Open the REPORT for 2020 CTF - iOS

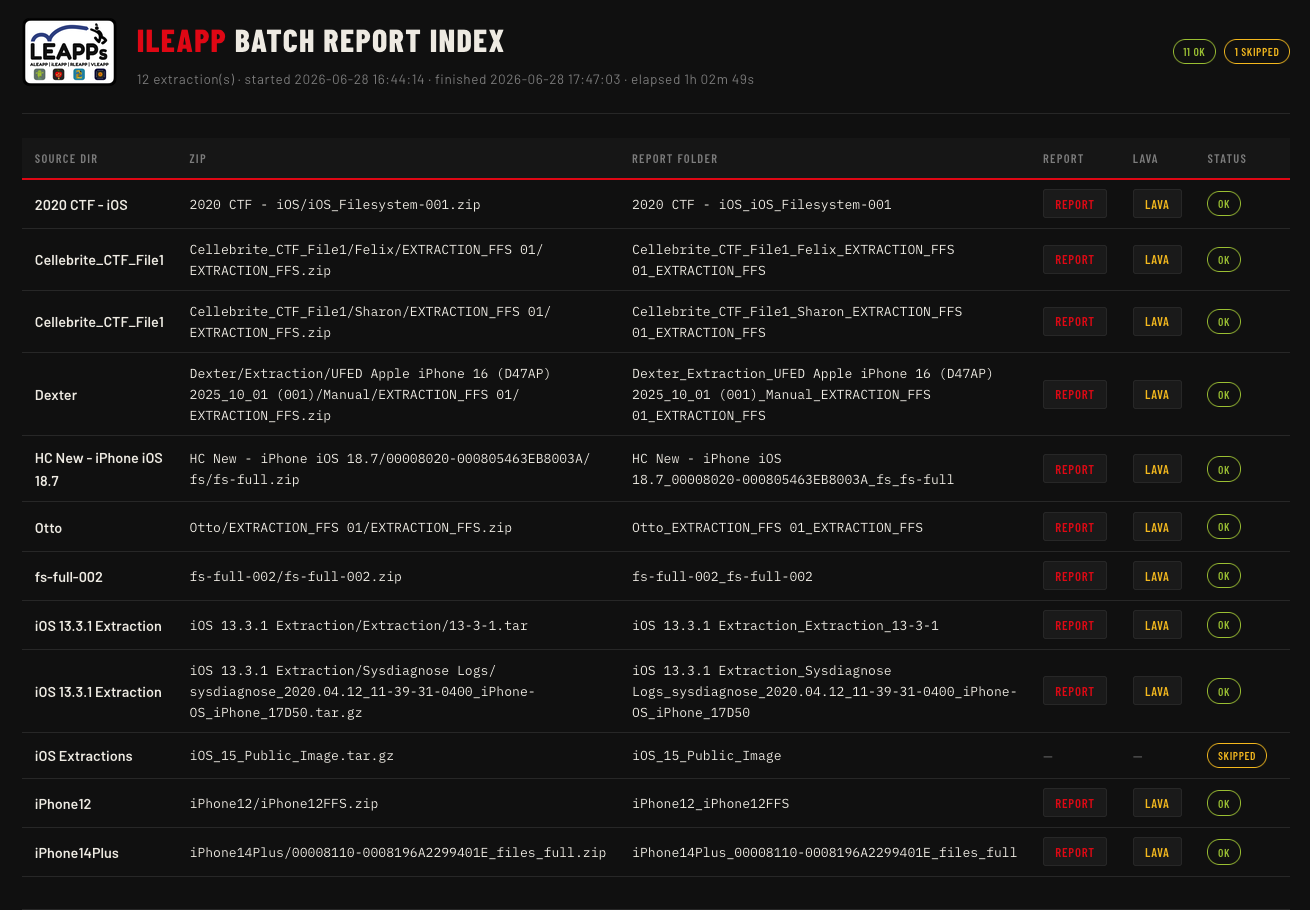pyautogui.click(x=1075, y=204)
